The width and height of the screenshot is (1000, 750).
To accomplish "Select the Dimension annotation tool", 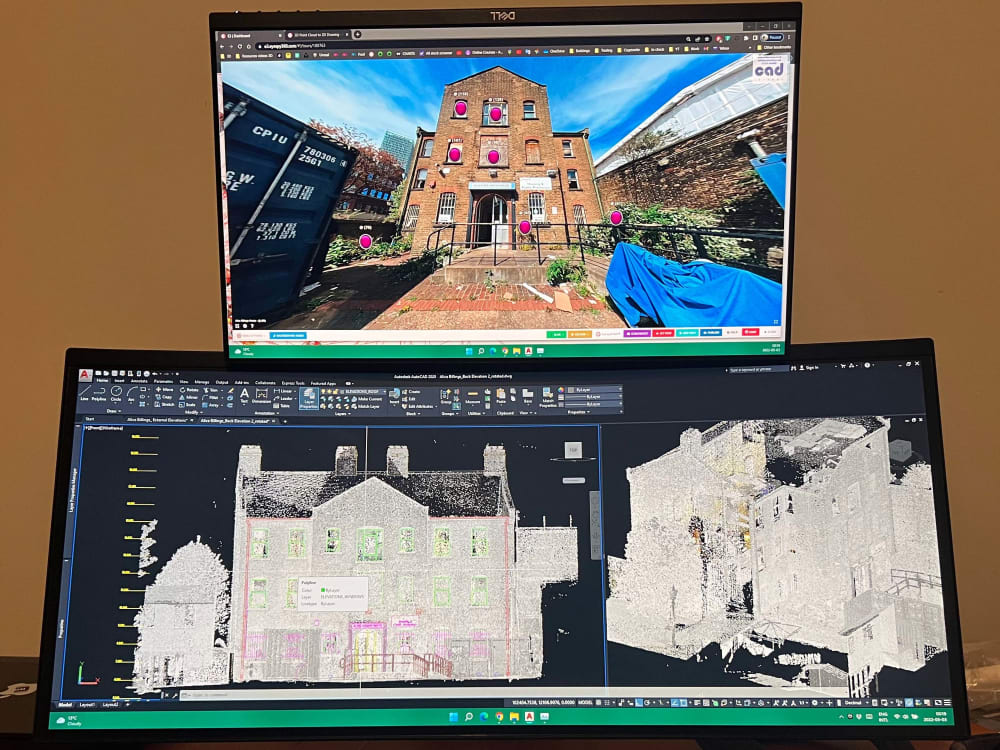I will click(261, 395).
